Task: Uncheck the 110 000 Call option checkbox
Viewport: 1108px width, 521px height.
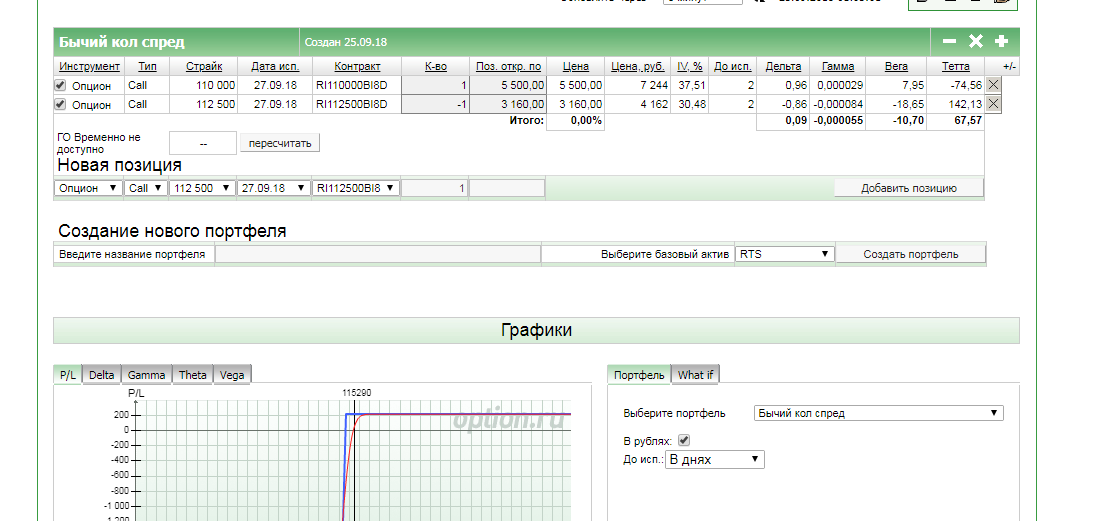Action: [x=60, y=86]
